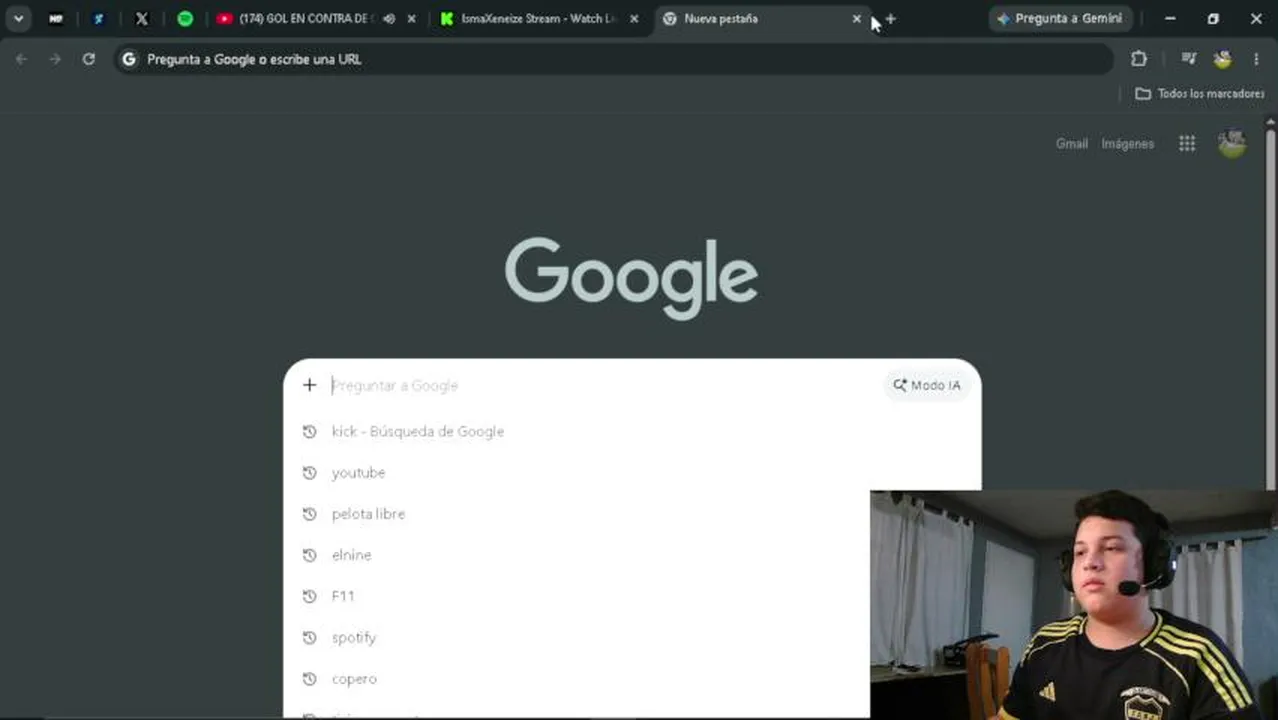Click the history icon beside 'pelota libre'
The height and width of the screenshot is (720, 1278).
(310, 513)
